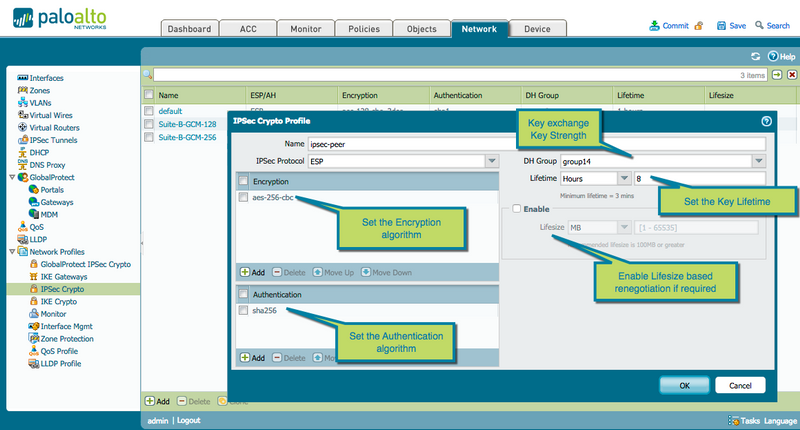Screen dimensions: 800x430
Task: Click the Tasks icon in footer
Action: pos(733,421)
